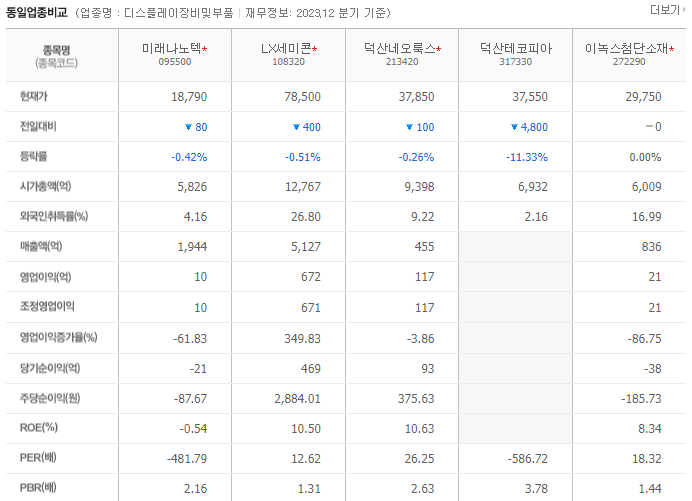The image size is (692, 501).
Task: Click the current price 37,550
Action: pyautogui.click(x=530, y=97)
